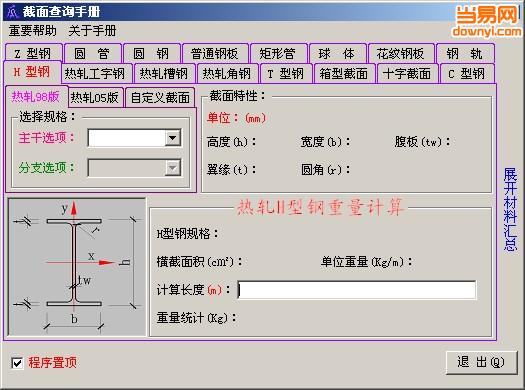The height and width of the screenshot is (390, 525).
Task: Click the app icon in title bar
Action: pos(13,12)
